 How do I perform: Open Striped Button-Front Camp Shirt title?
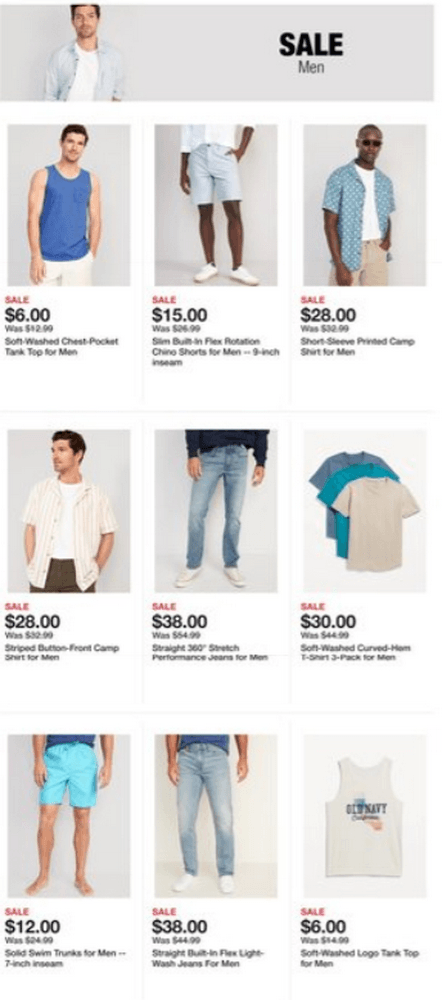[61, 652]
